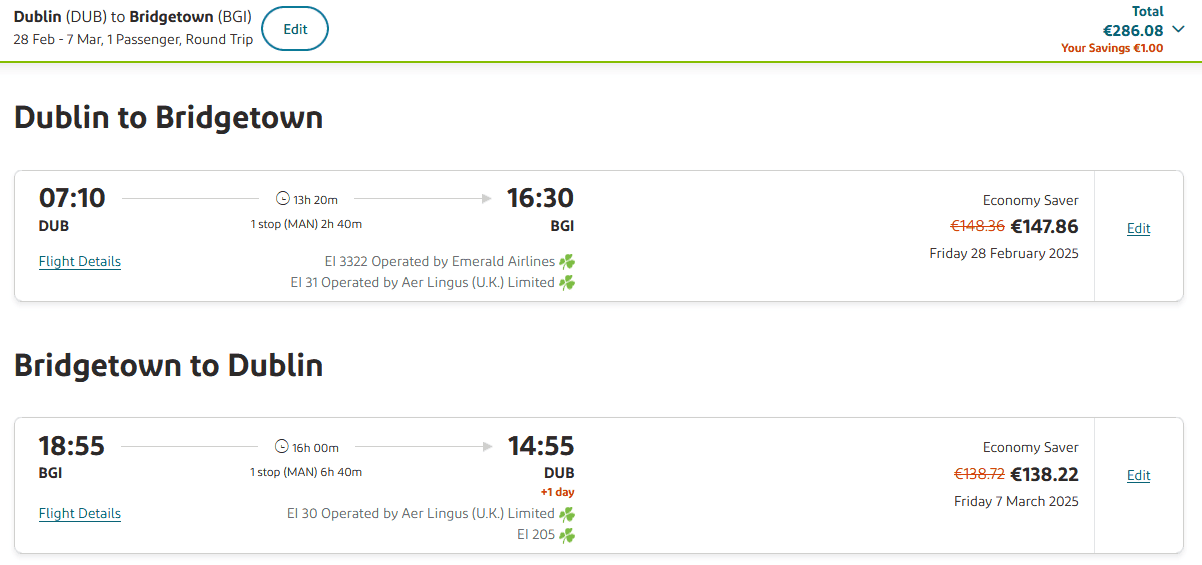Image resolution: width=1202 pixels, height=565 pixels.
Task: Edit the outbound flight on 28 February
Action: (x=1138, y=229)
